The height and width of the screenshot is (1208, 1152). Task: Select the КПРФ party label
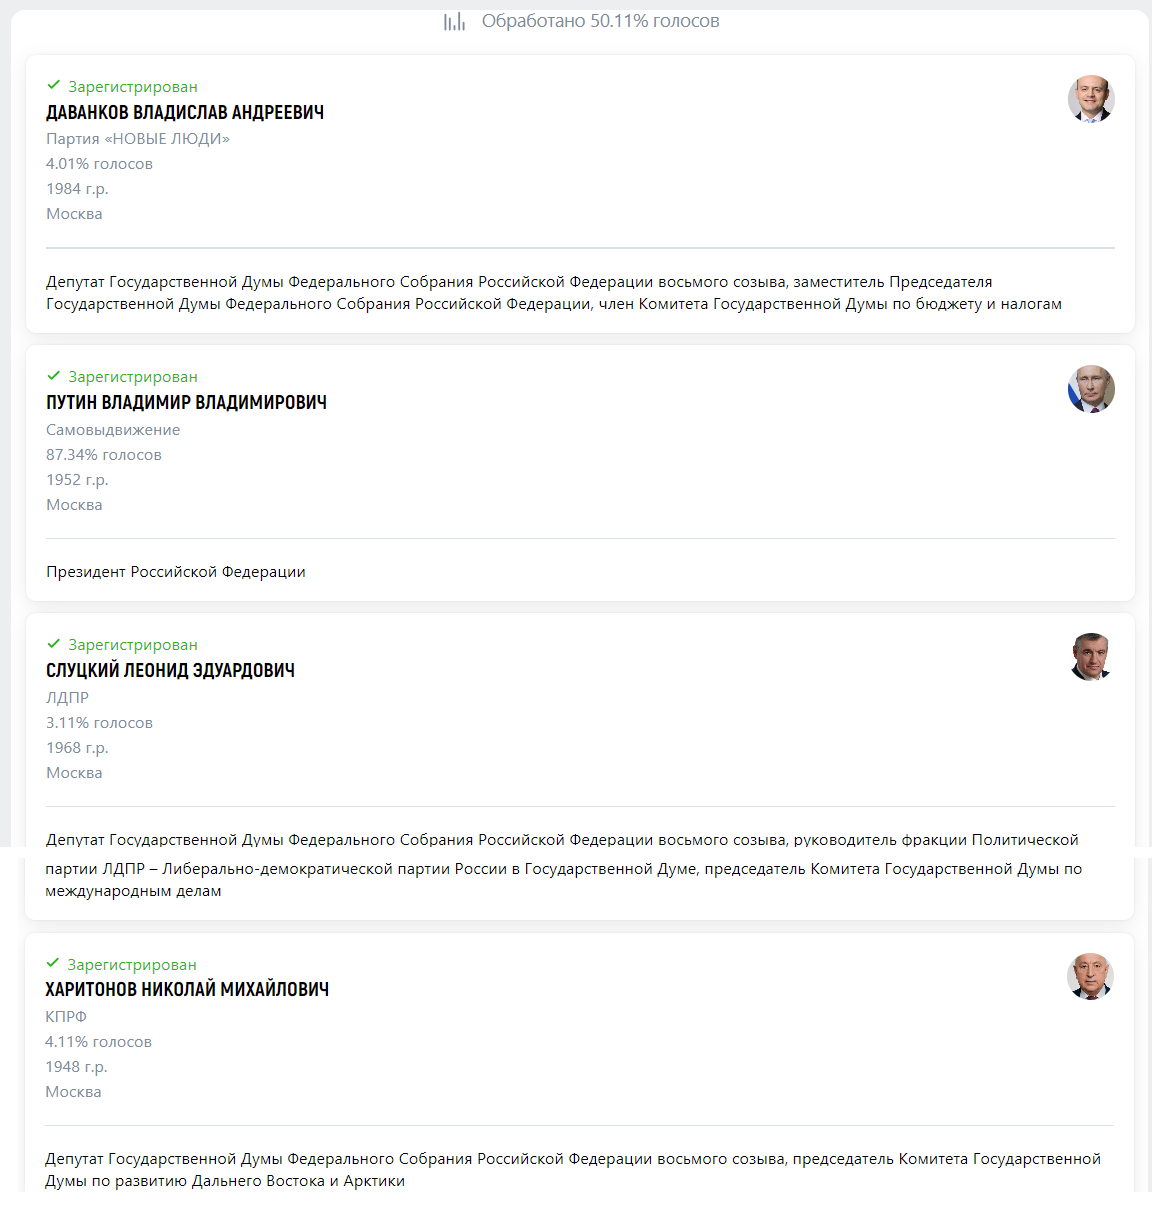(66, 1017)
